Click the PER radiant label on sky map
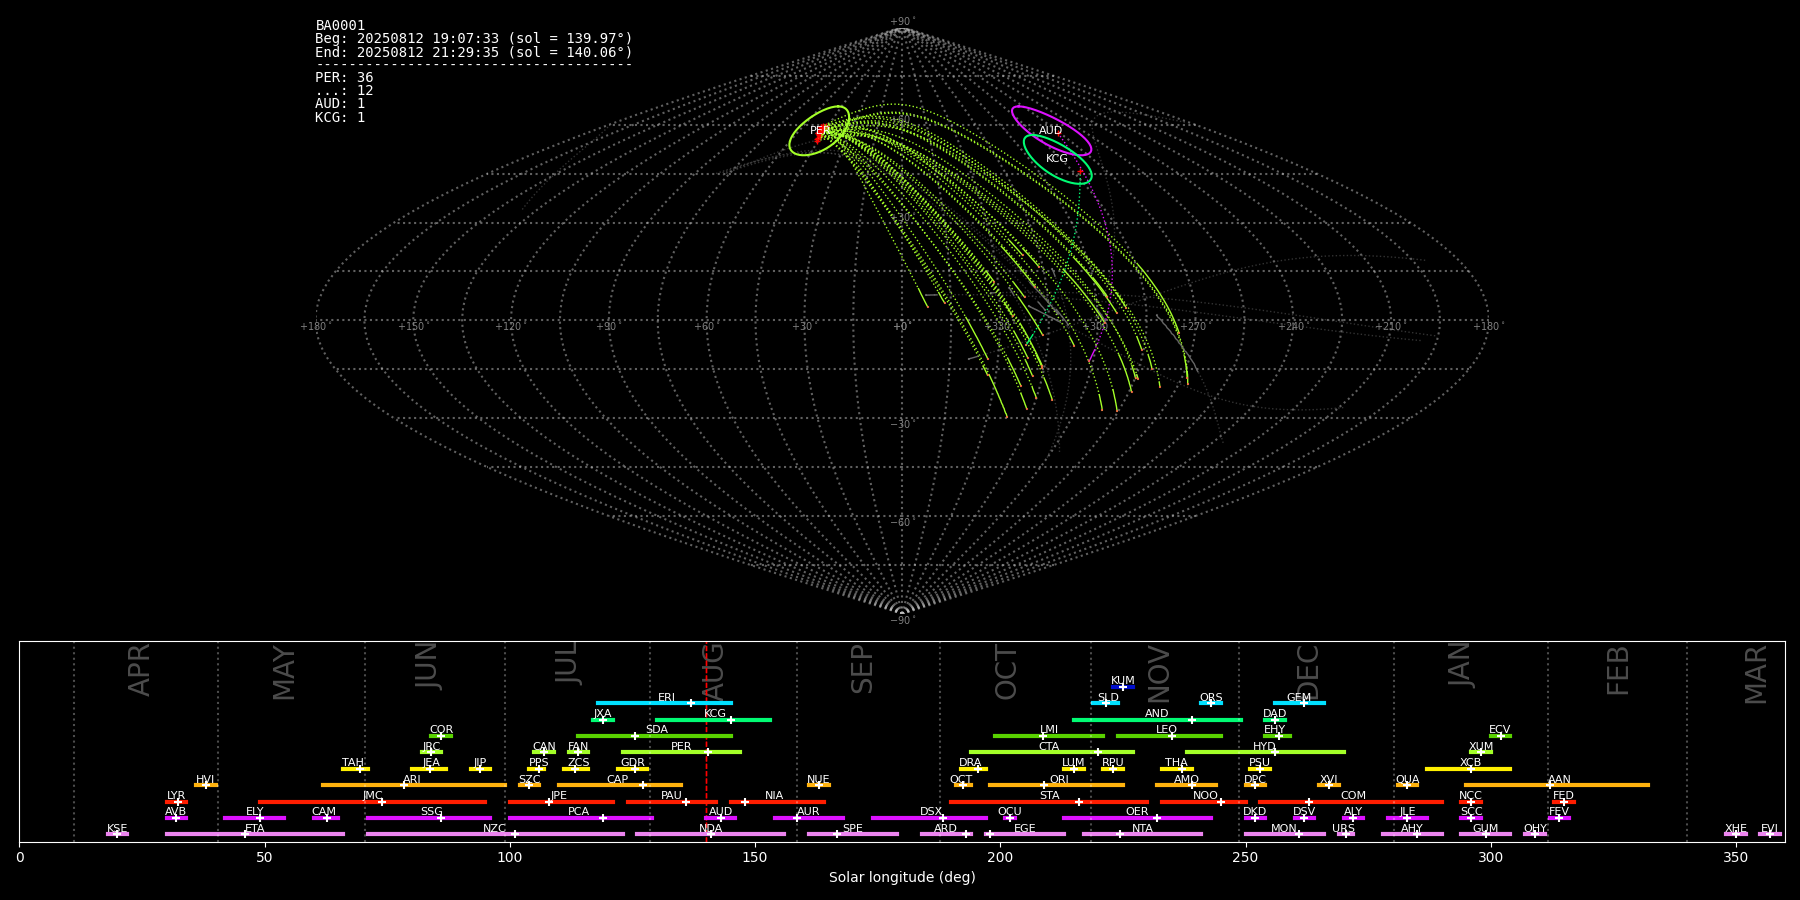Image resolution: width=1800 pixels, height=900 pixels. 820,131
